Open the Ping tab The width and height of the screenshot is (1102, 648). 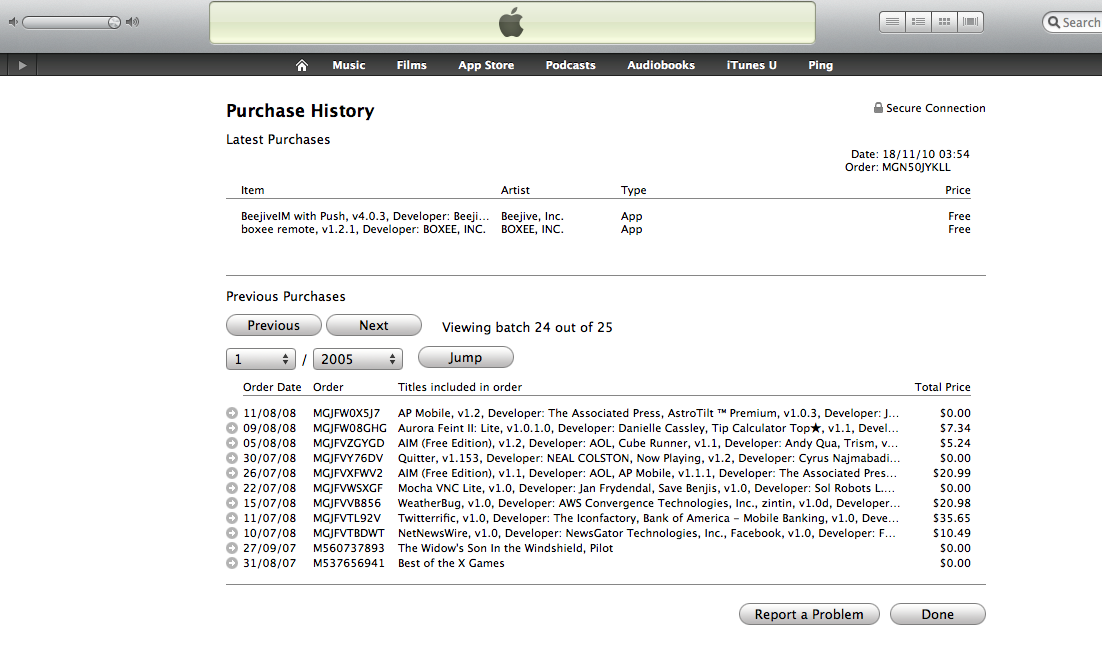[x=820, y=65]
